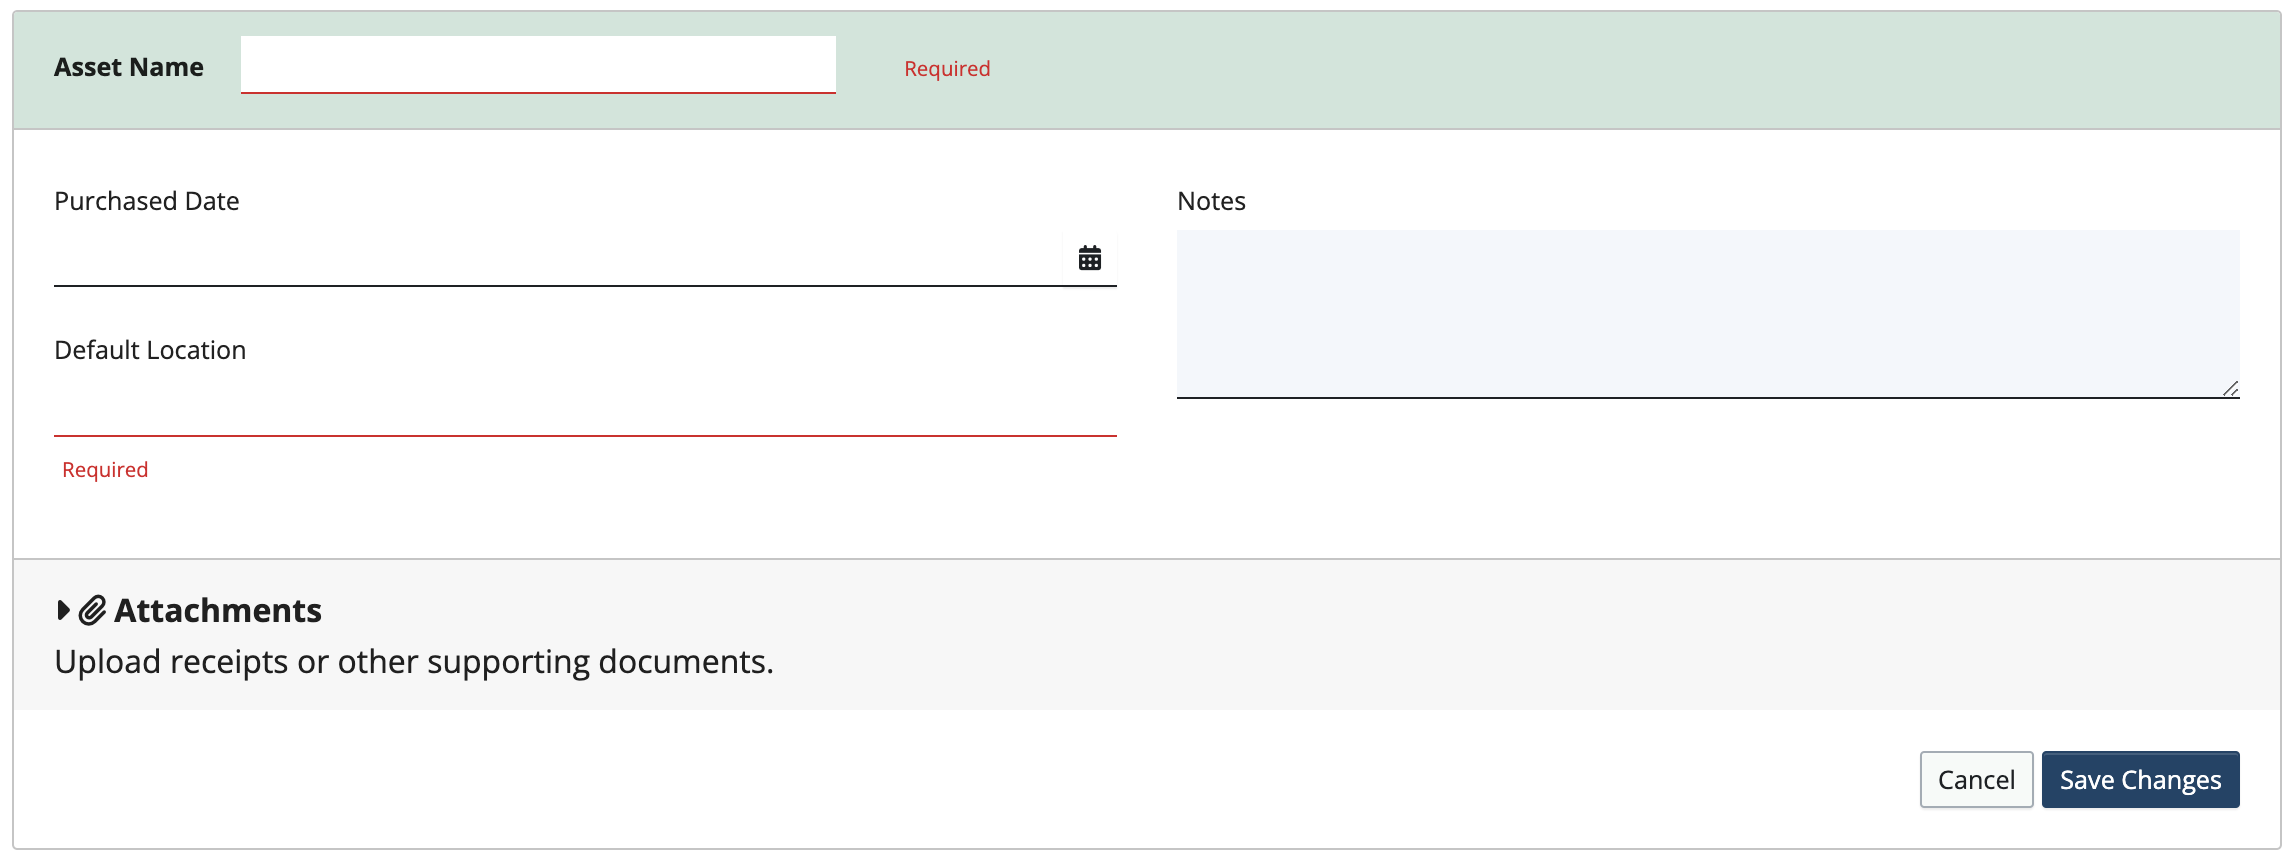Image resolution: width=2296 pixels, height=860 pixels.
Task: Click into the Purchased Date field
Action: [558, 259]
